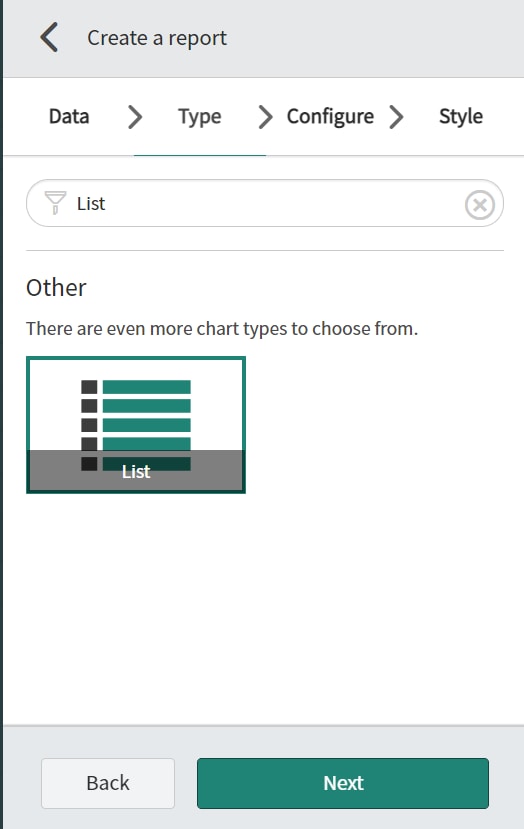
Task: Click the chevron between Data and Type
Action: click(135, 116)
